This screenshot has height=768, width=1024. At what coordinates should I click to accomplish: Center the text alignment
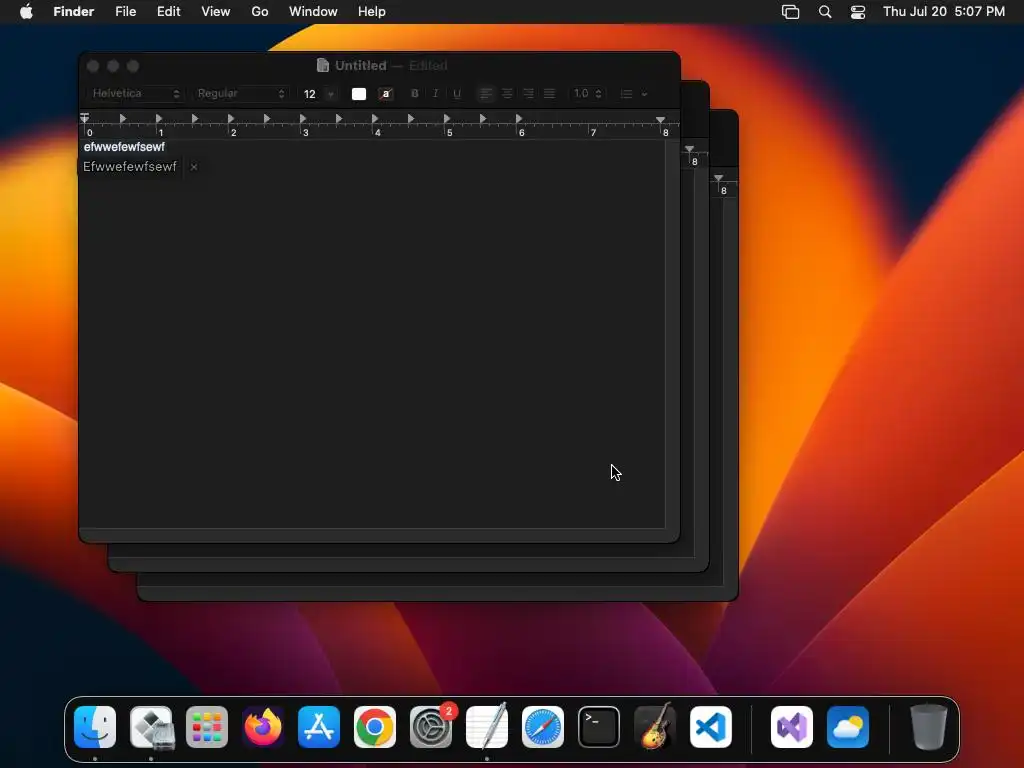click(x=507, y=93)
